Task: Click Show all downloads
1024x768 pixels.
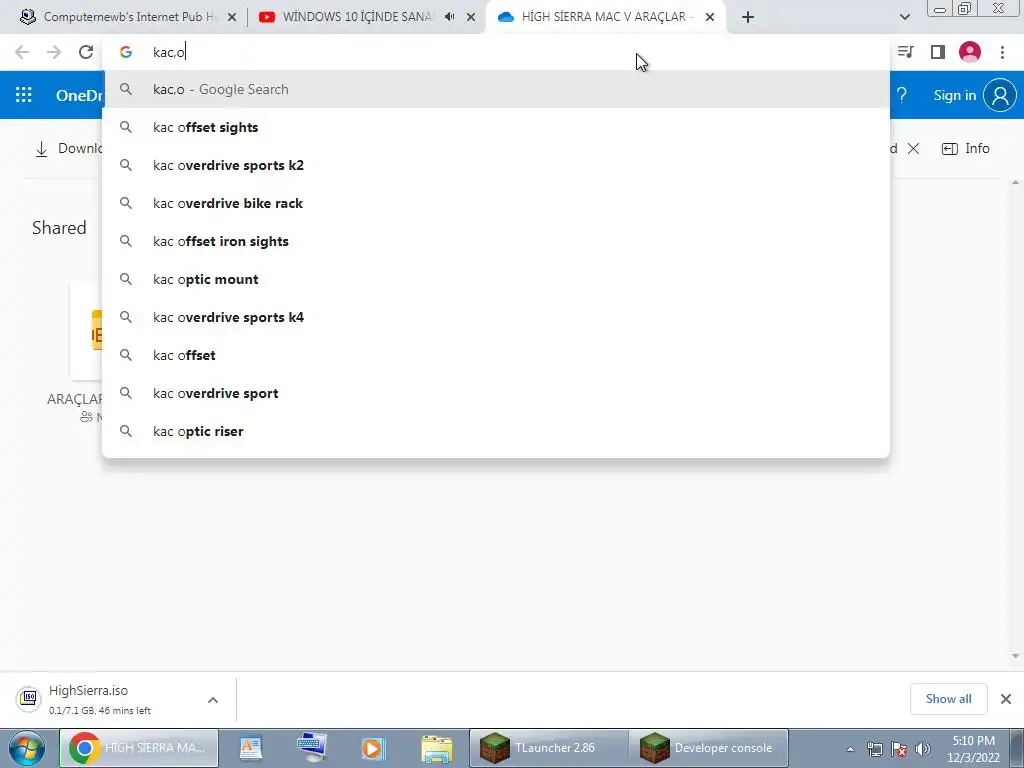Action: tap(948, 699)
